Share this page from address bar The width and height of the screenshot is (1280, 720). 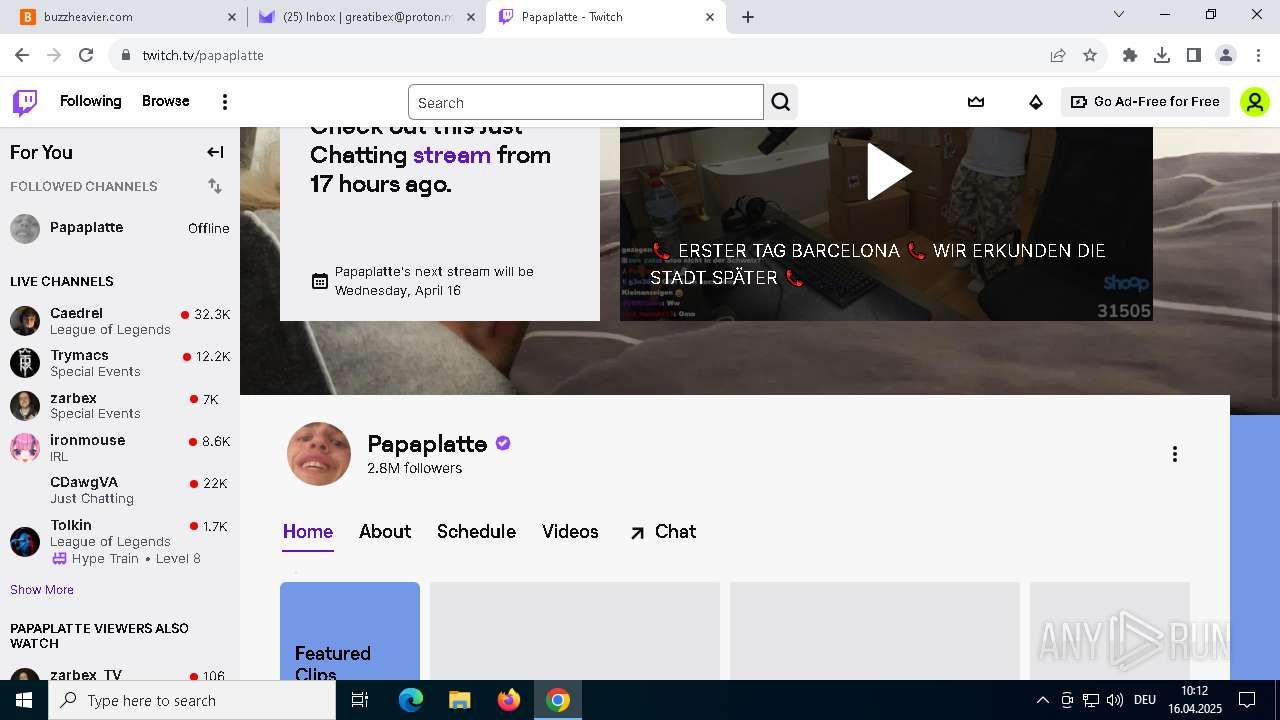coord(1058,55)
